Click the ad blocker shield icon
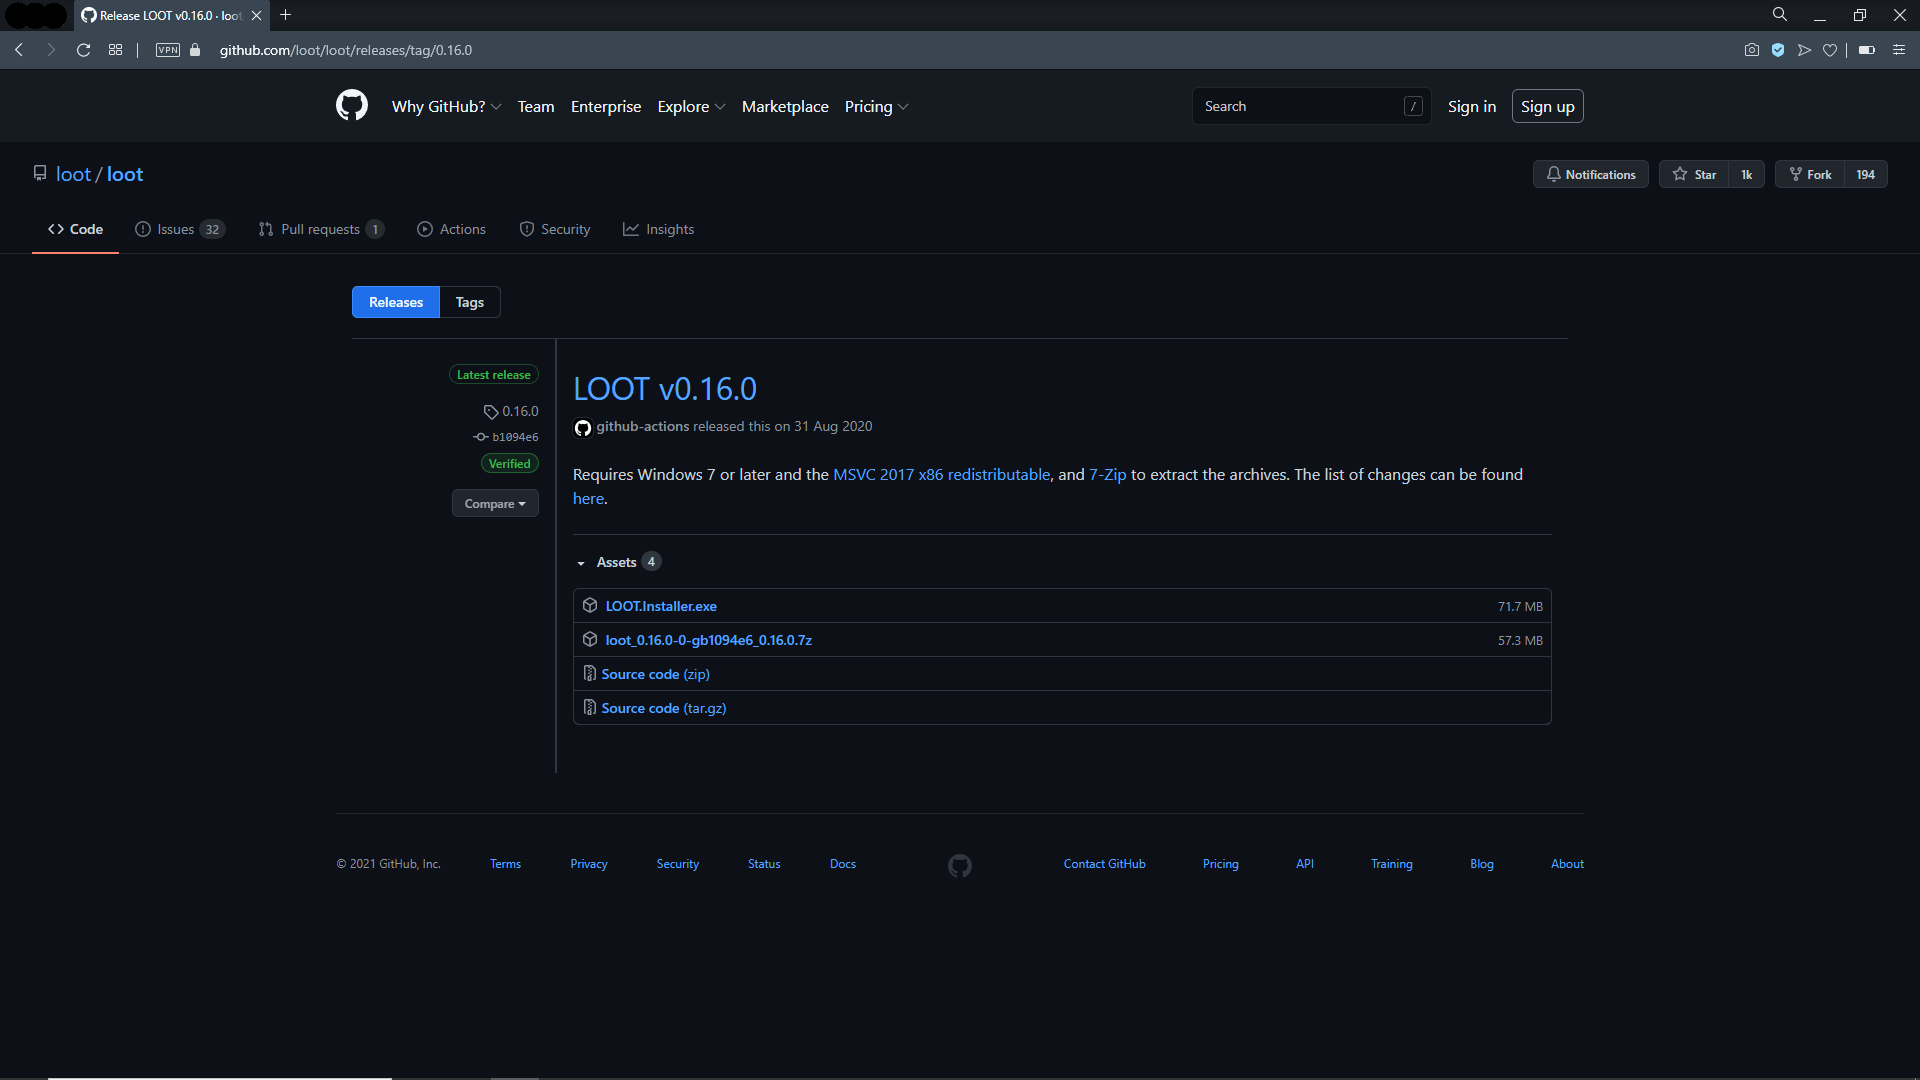Screen dimensions: 1920x1080 point(1778,50)
